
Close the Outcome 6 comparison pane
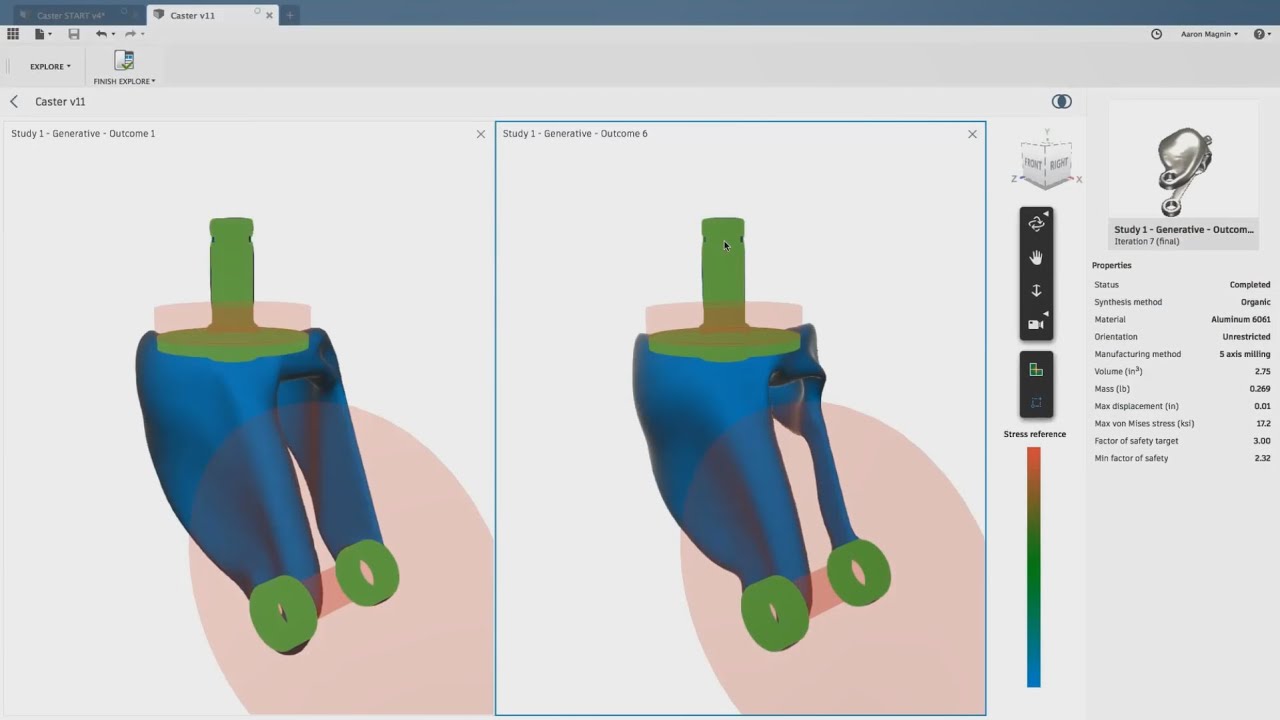point(972,134)
